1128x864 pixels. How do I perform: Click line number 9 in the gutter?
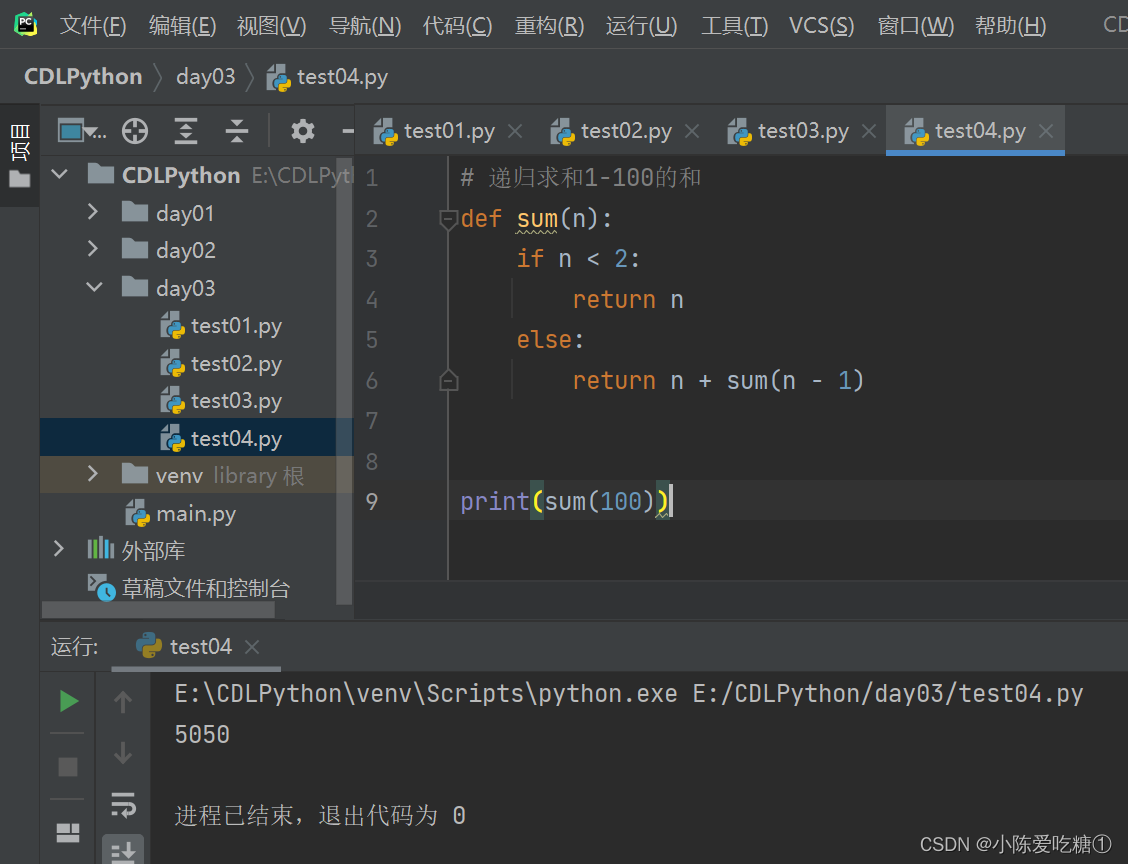(x=371, y=501)
